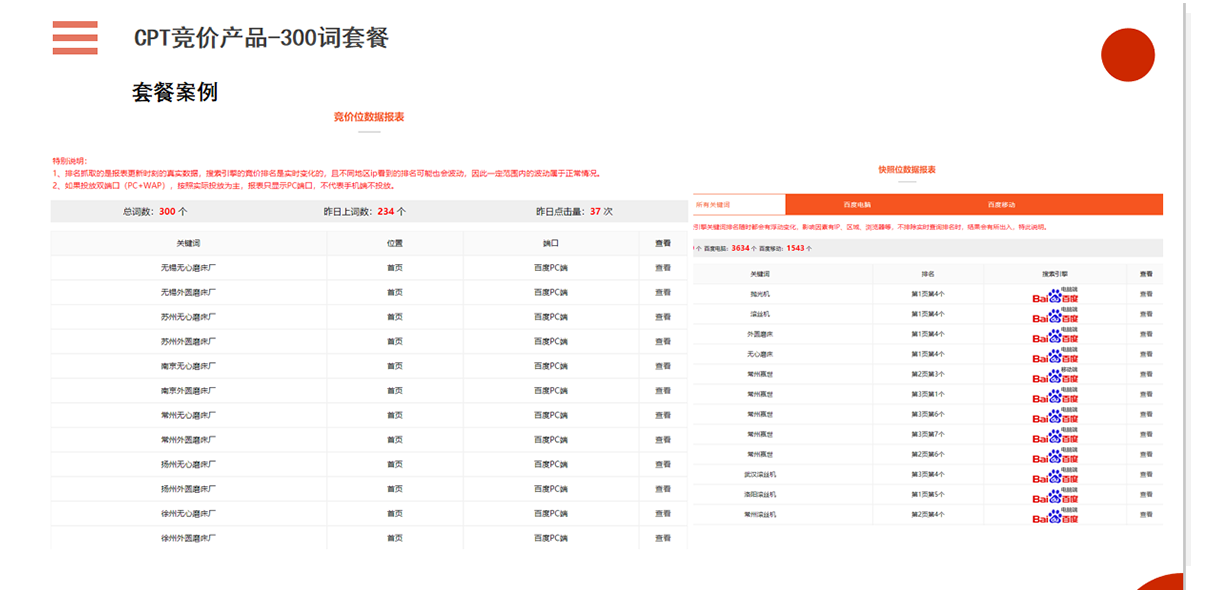1207x590 pixels.
Task: Click the 竞价位数据报表 heading
Action: [x=369, y=118]
